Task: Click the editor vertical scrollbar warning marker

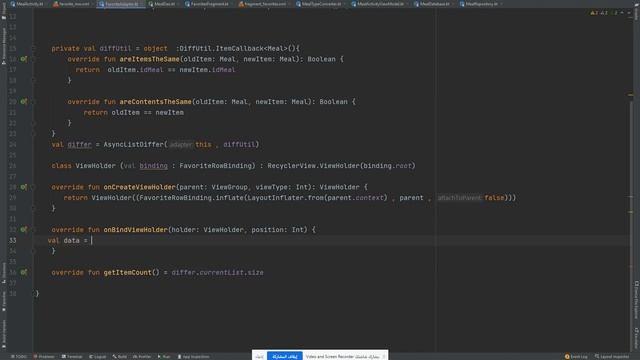Action: [631, 95]
